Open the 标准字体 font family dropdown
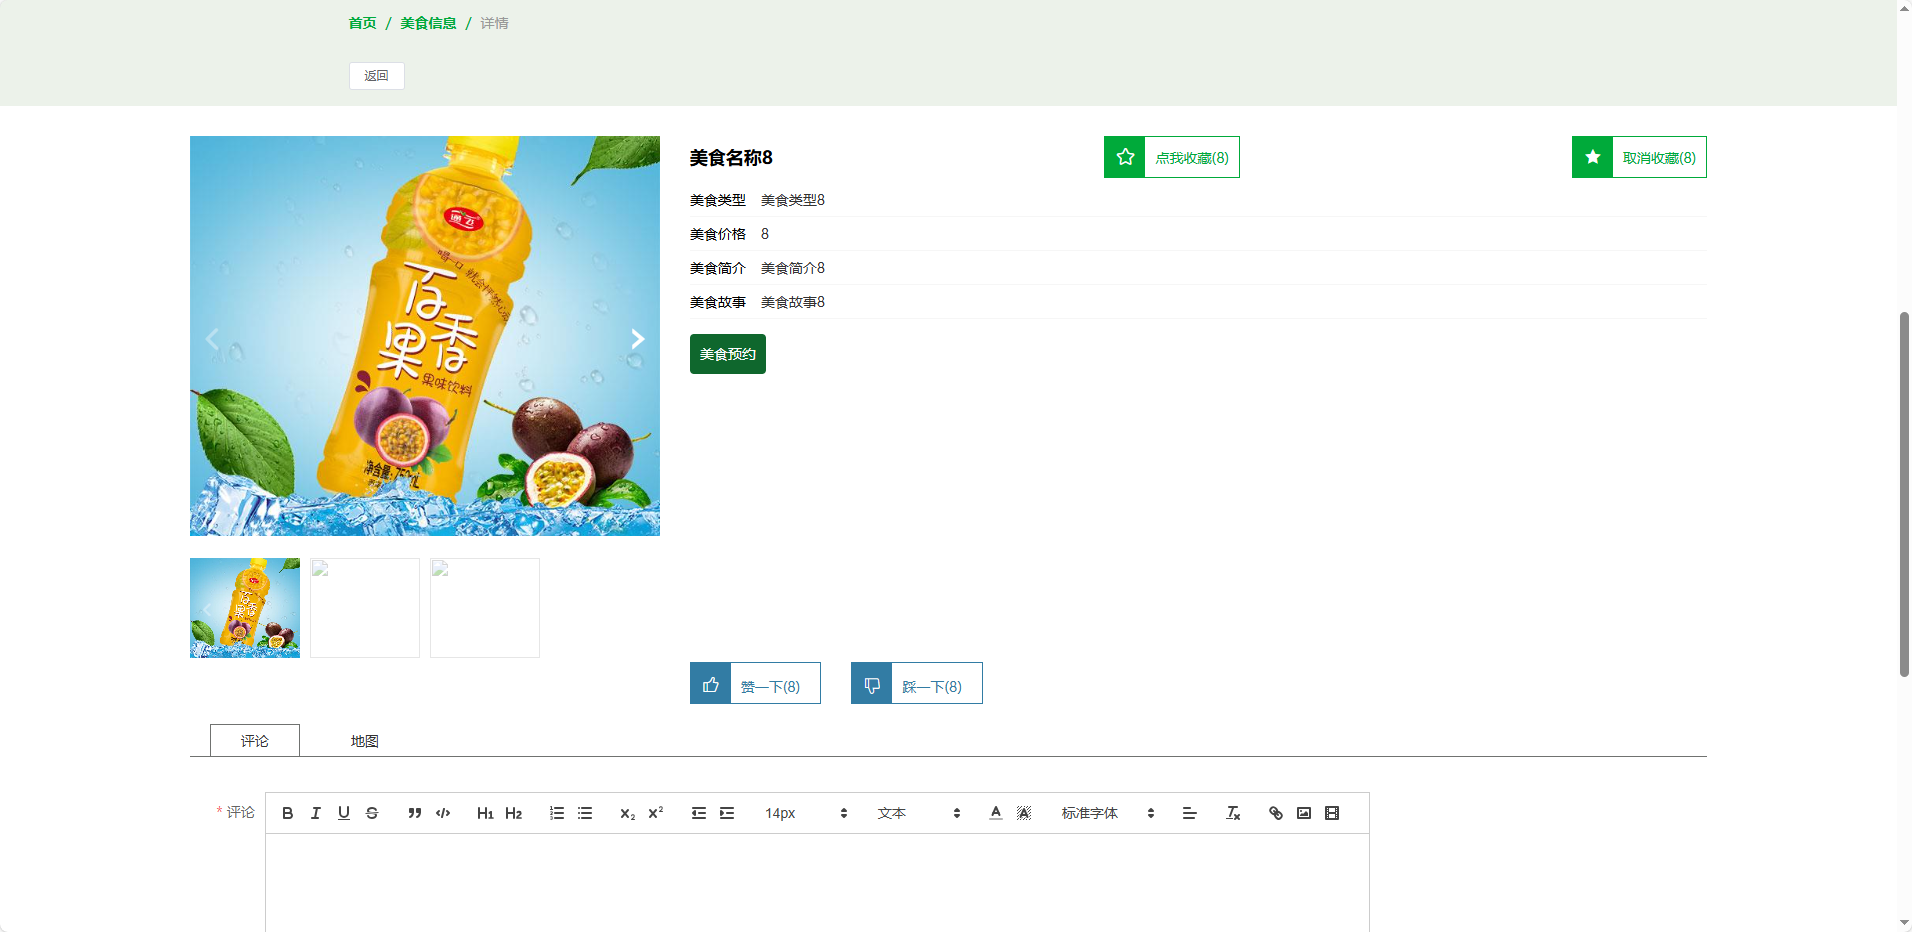The height and width of the screenshot is (932, 1912). [1108, 813]
